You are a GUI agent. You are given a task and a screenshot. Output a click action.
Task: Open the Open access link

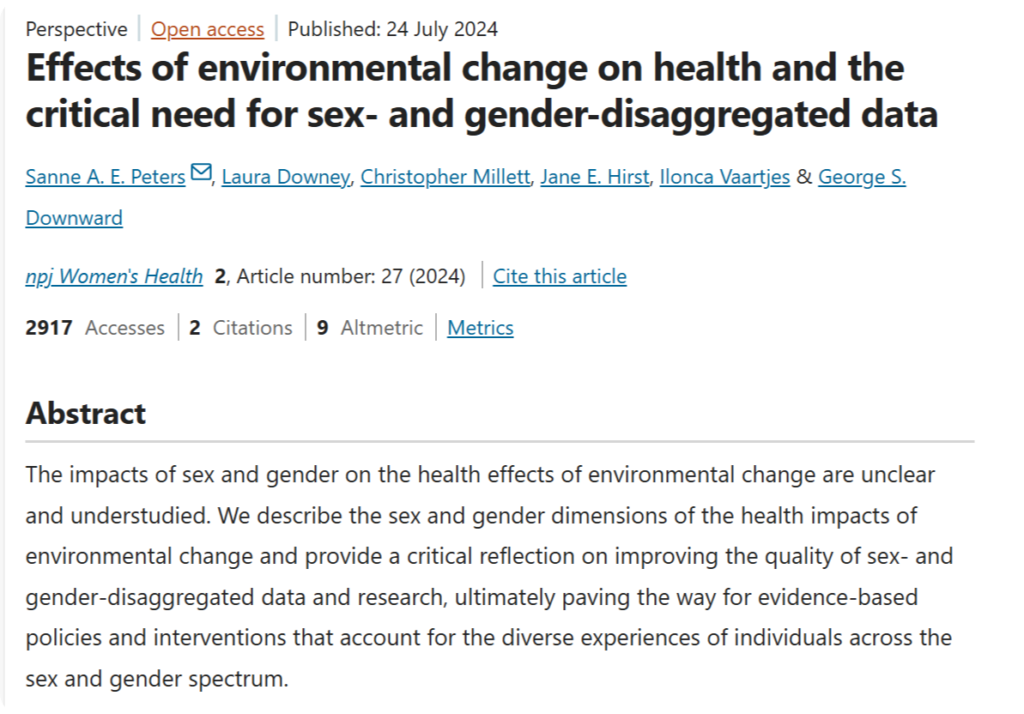tap(207, 29)
